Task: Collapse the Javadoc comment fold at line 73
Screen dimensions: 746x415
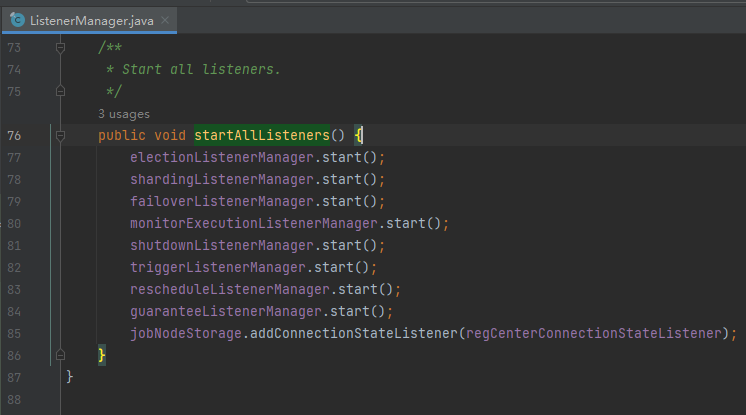Action: [60, 48]
